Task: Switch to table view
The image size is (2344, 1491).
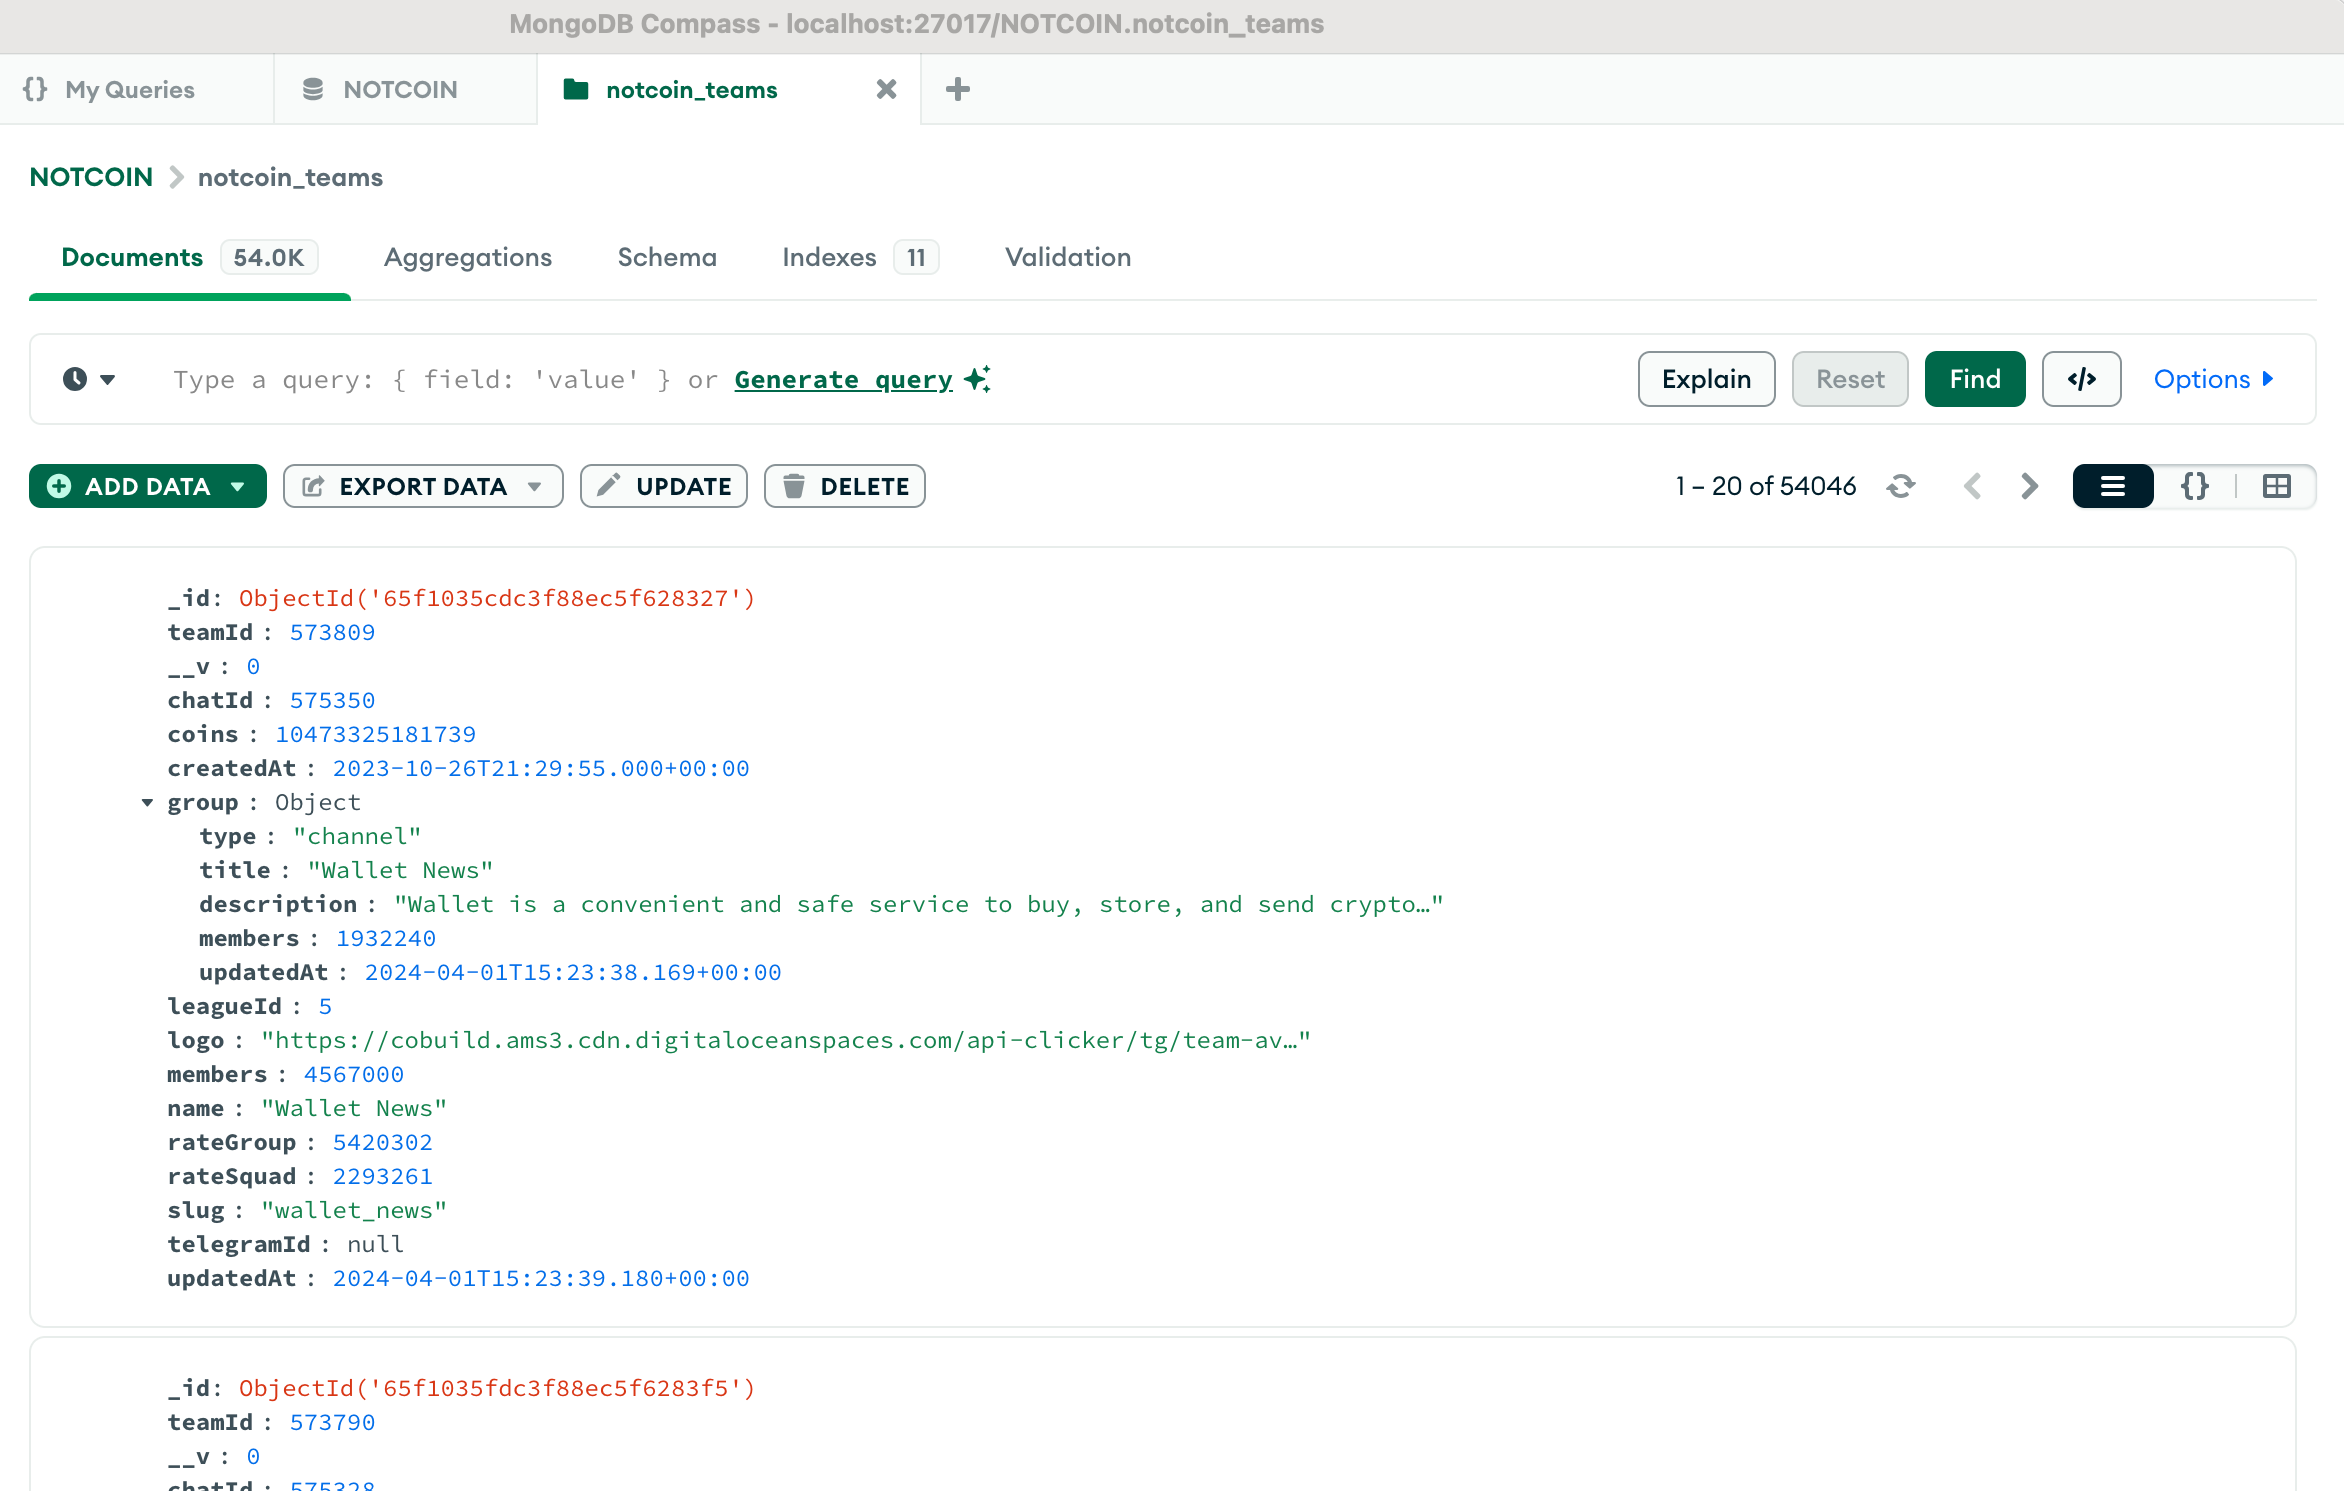Action: coord(2277,486)
